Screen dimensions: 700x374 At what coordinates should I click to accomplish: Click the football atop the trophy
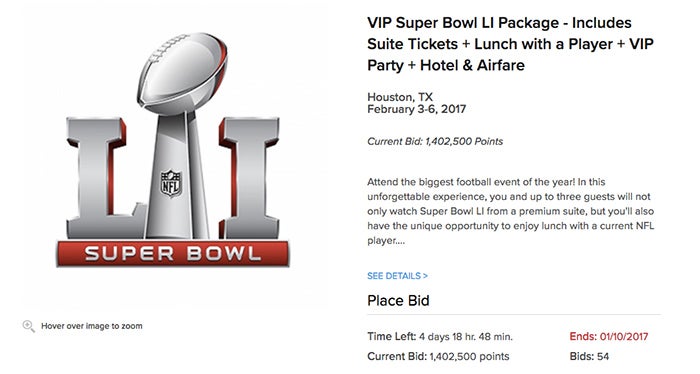coord(183,71)
